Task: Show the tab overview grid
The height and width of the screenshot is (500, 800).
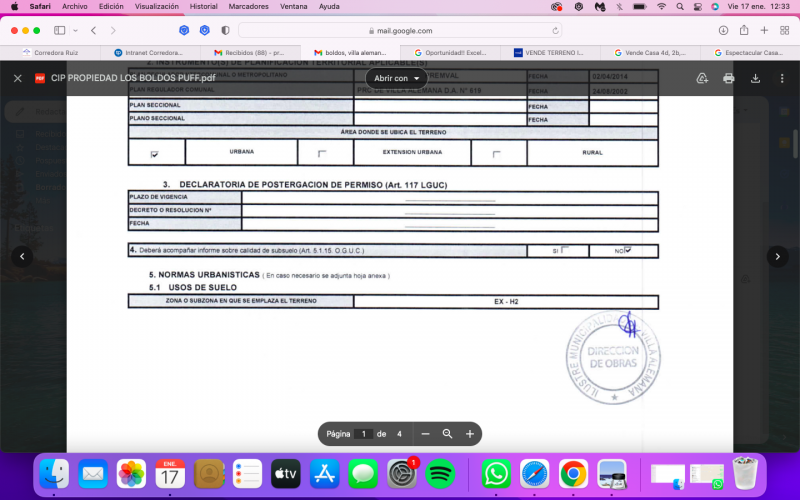Action: point(785,31)
